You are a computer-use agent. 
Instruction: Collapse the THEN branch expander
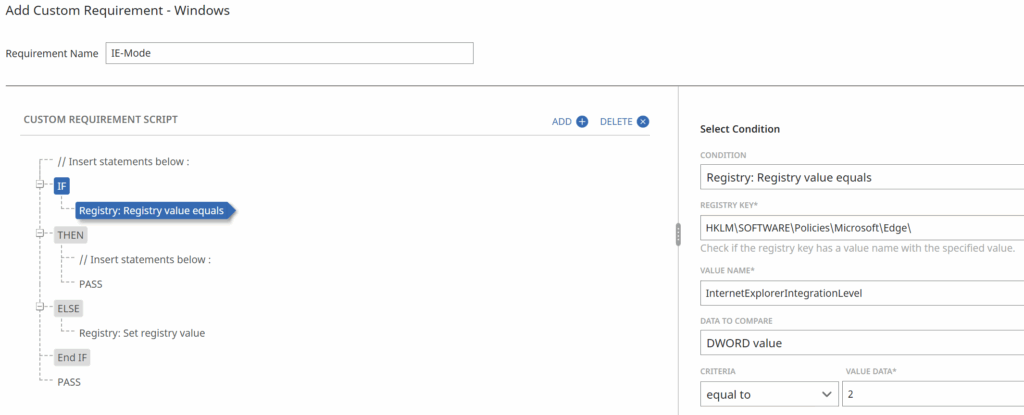pyautogui.click(x=40, y=235)
